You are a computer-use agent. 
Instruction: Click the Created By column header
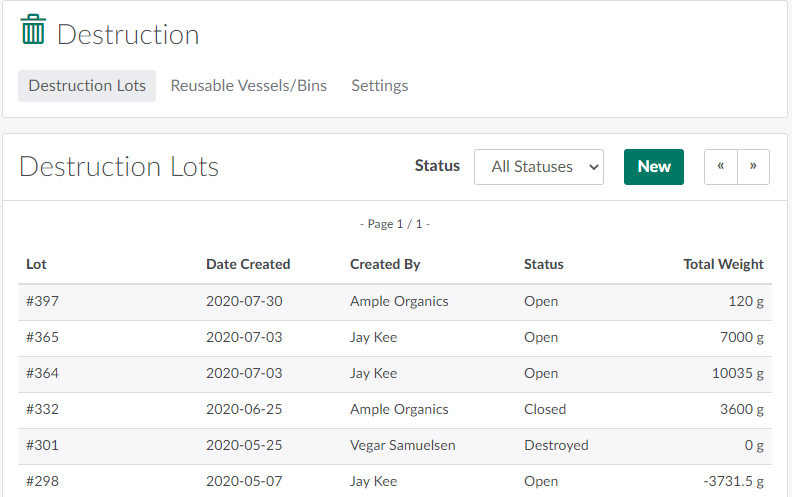click(385, 265)
